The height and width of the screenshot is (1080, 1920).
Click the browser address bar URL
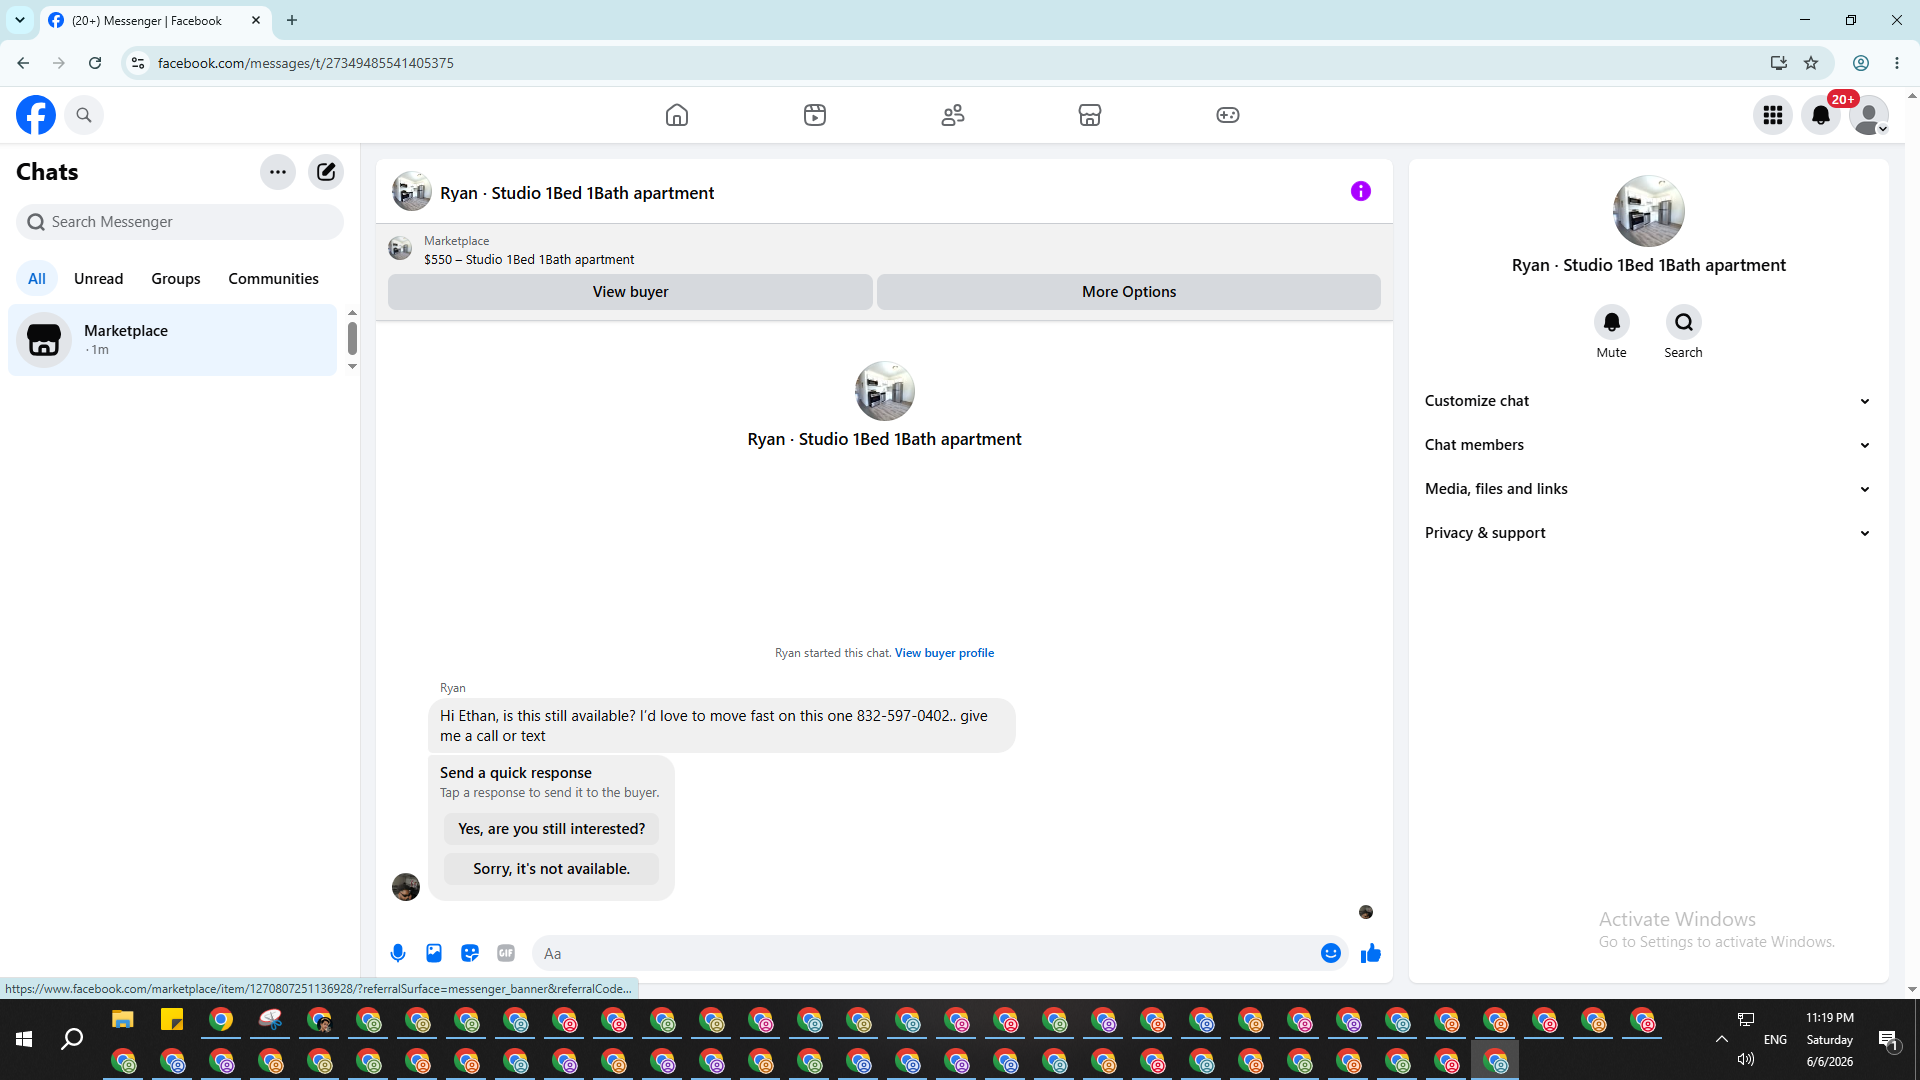point(306,63)
